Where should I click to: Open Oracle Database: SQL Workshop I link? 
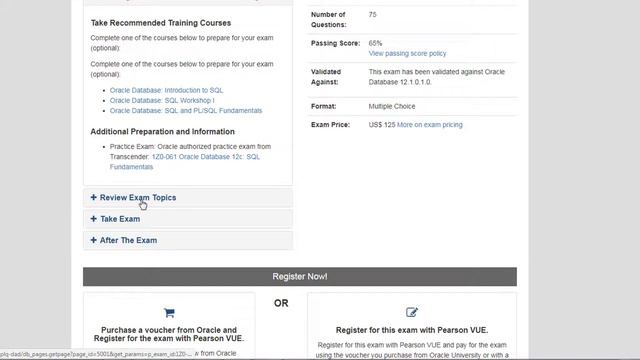point(162,100)
